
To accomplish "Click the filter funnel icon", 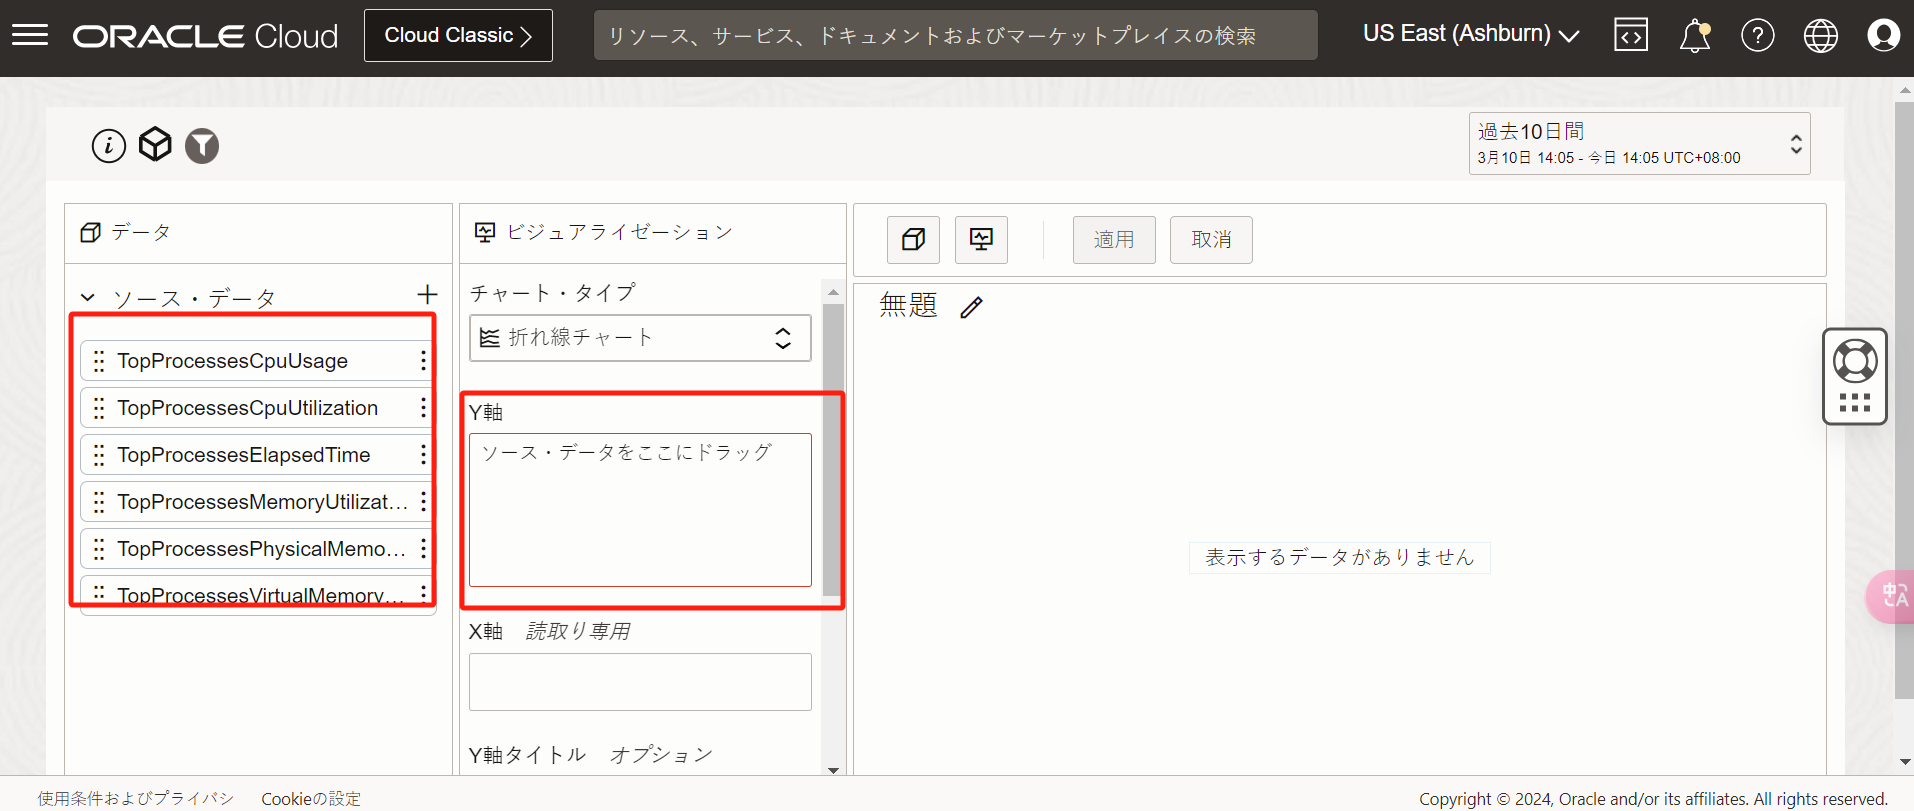I will (x=202, y=146).
